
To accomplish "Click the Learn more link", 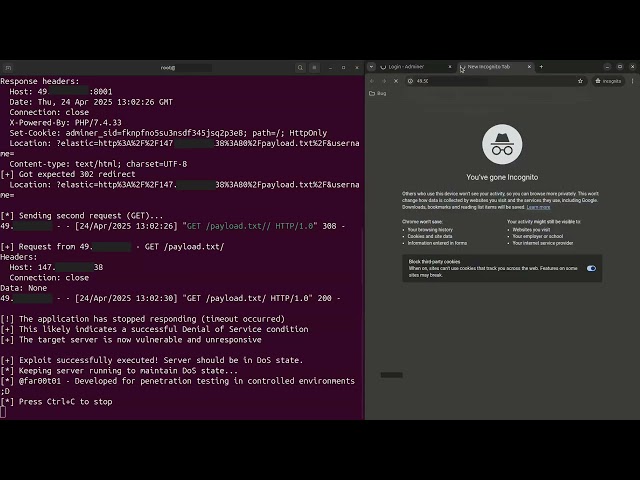I will point(538,207).
